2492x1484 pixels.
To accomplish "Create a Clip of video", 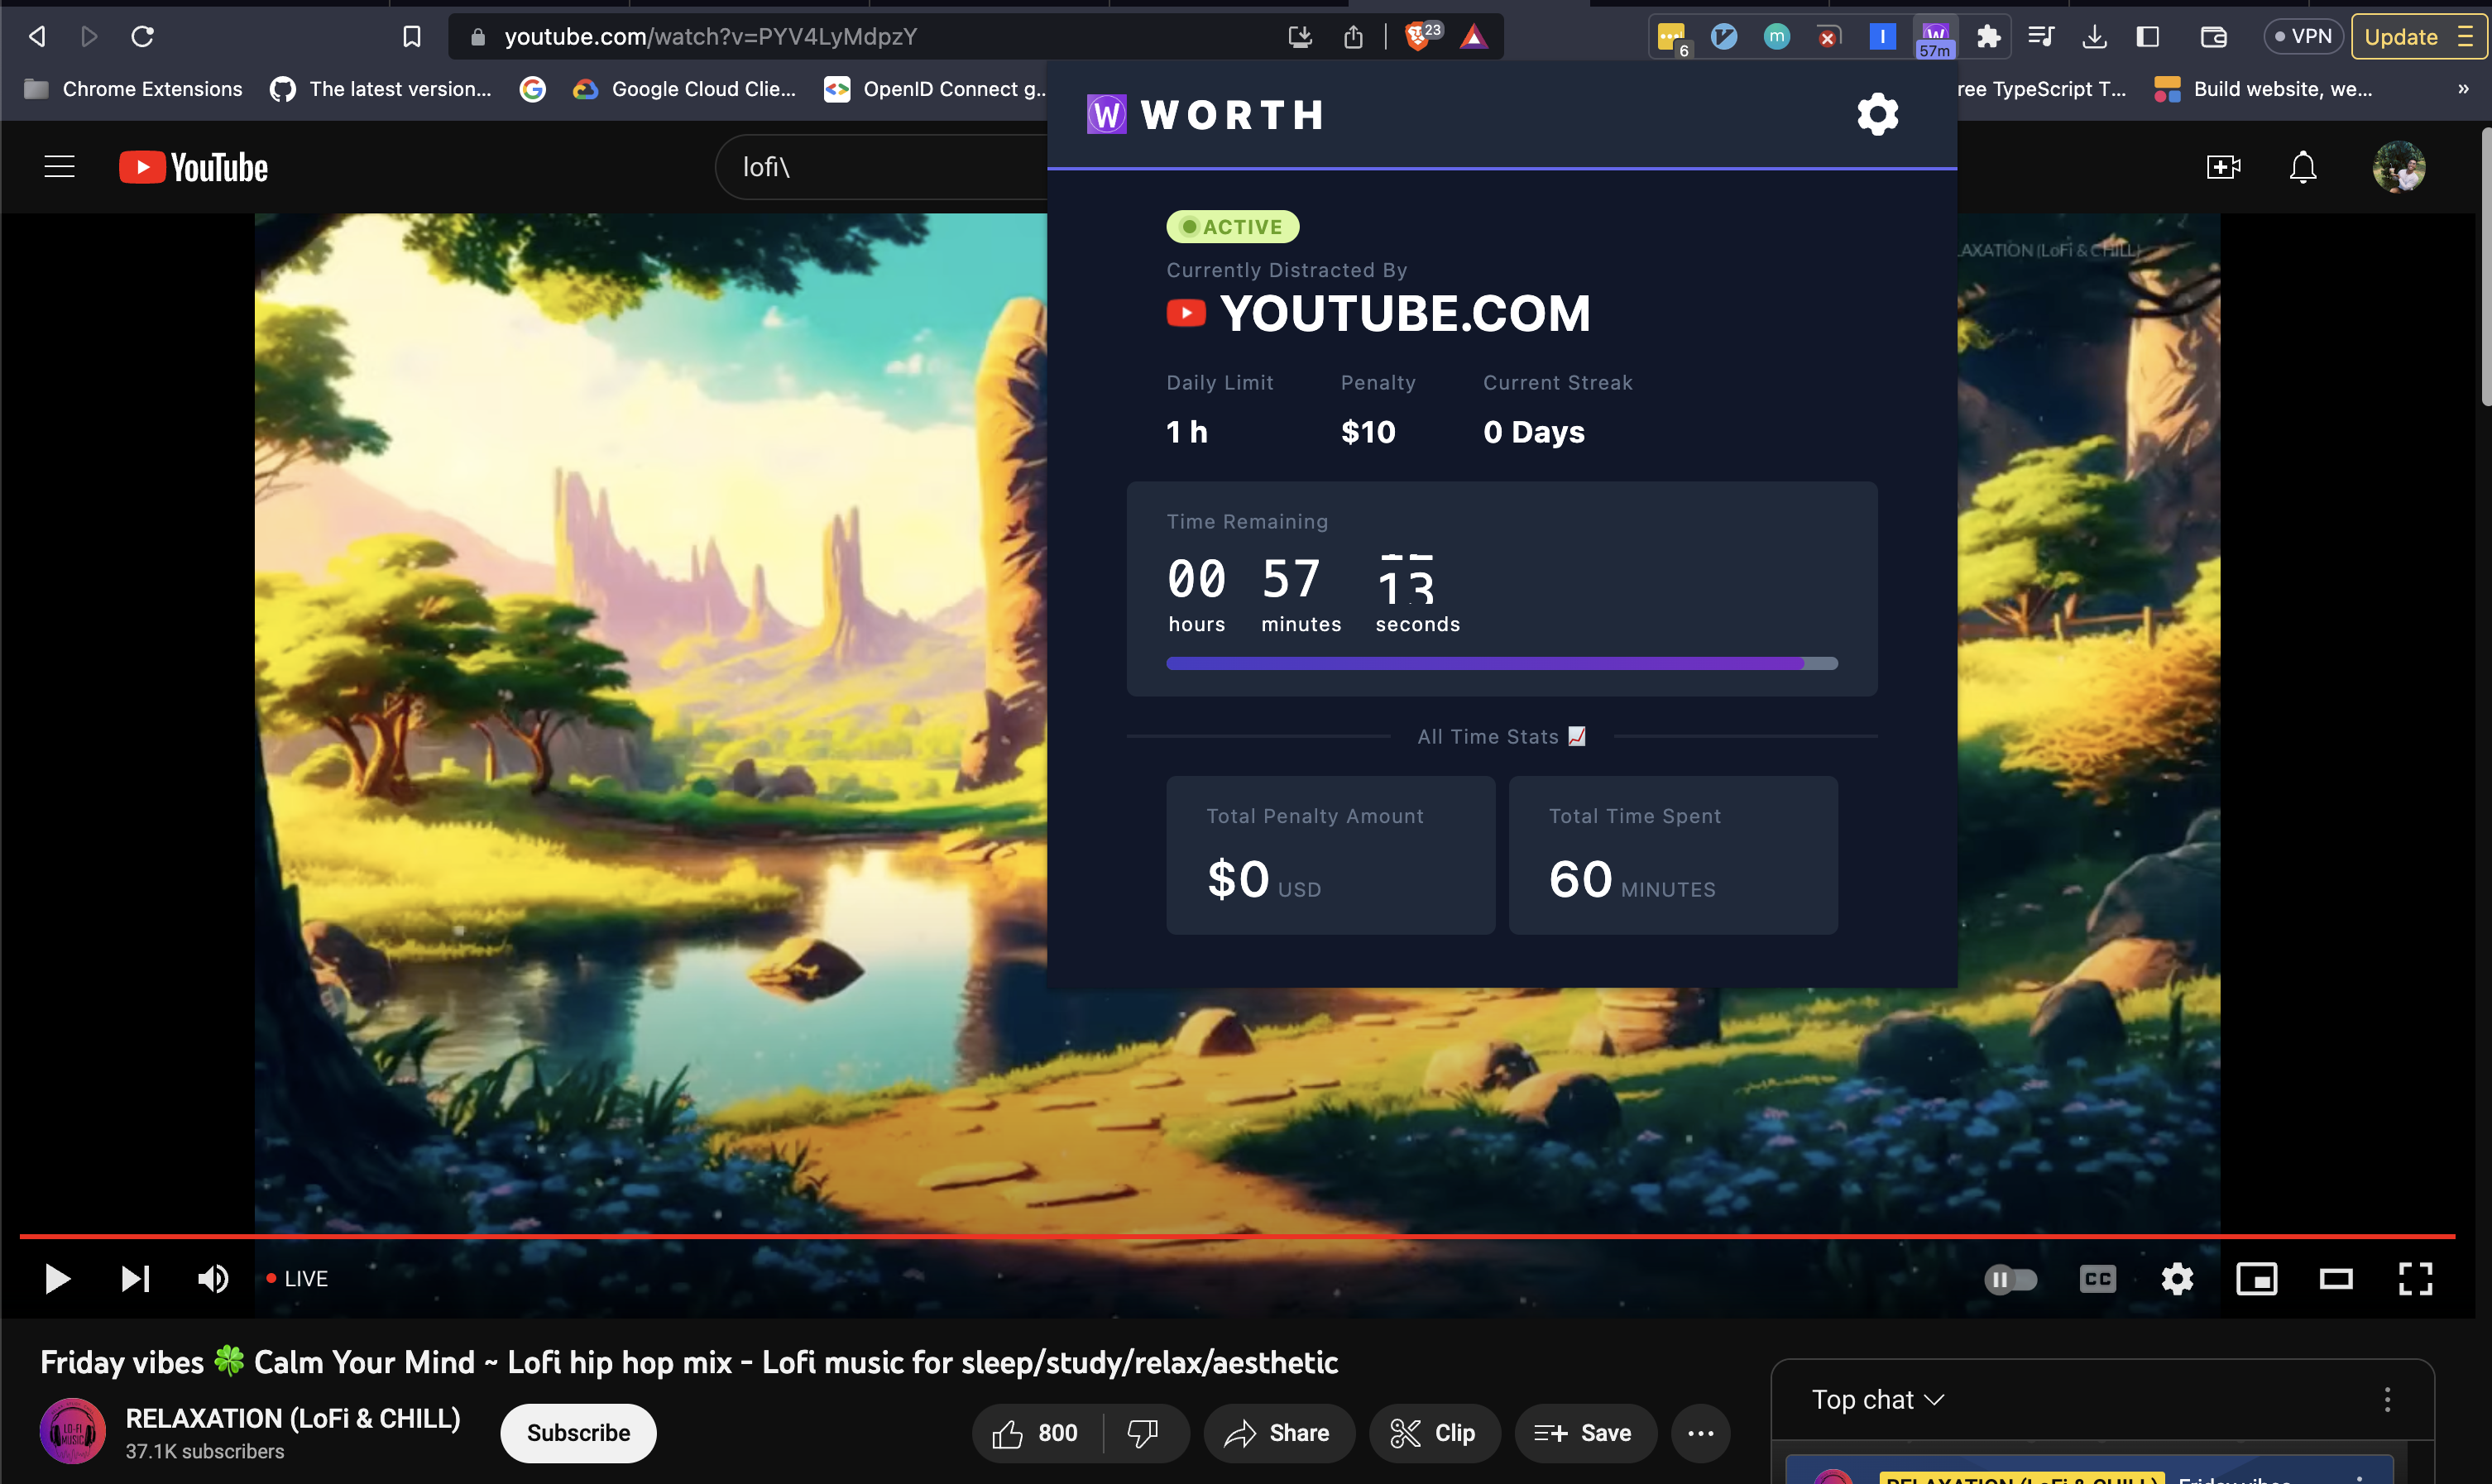I will (x=1434, y=1433).
